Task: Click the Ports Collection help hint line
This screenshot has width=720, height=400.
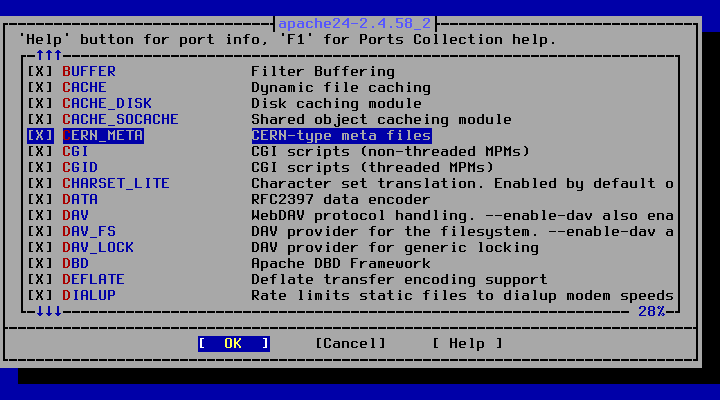Action: 287,40
